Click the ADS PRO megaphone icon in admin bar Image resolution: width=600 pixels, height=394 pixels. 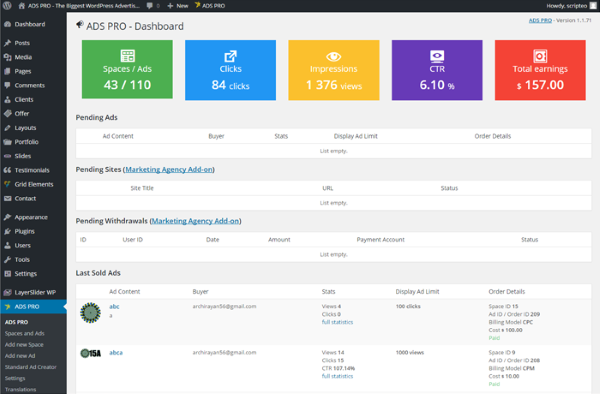click(197, 5)
